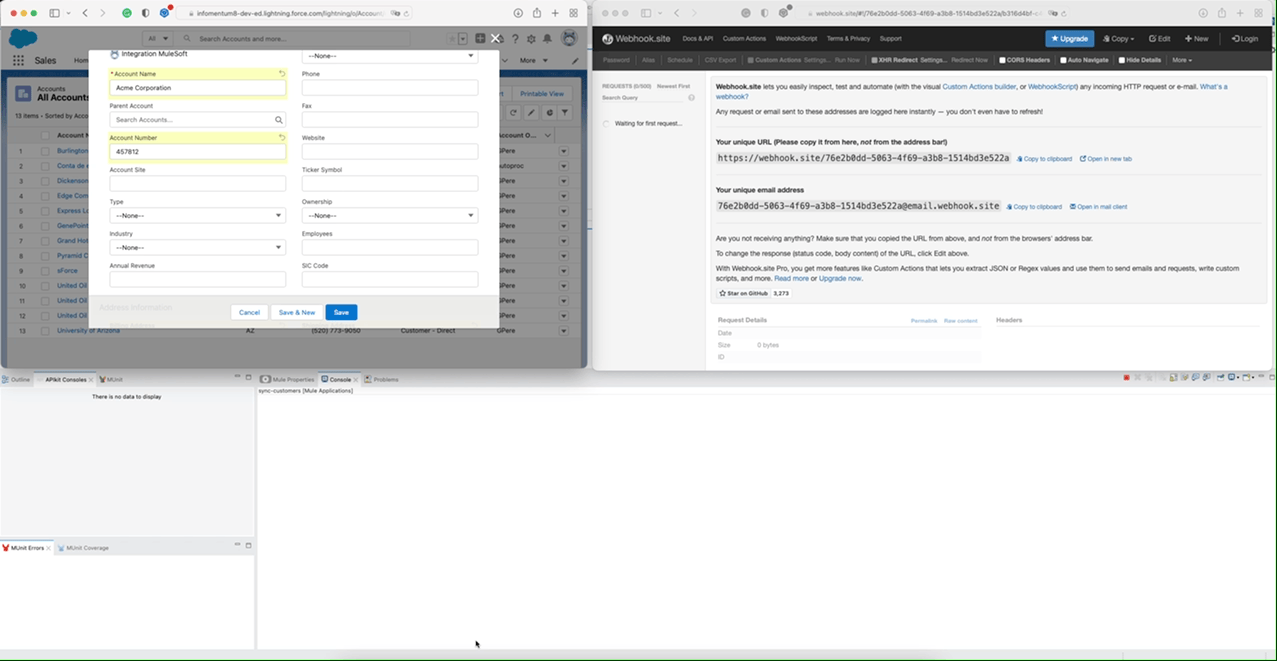The width and height of the screenshot is (1277, 661).
Task: Click the Accounts list filter funnel icon
Action: click(x=565, y=113)
